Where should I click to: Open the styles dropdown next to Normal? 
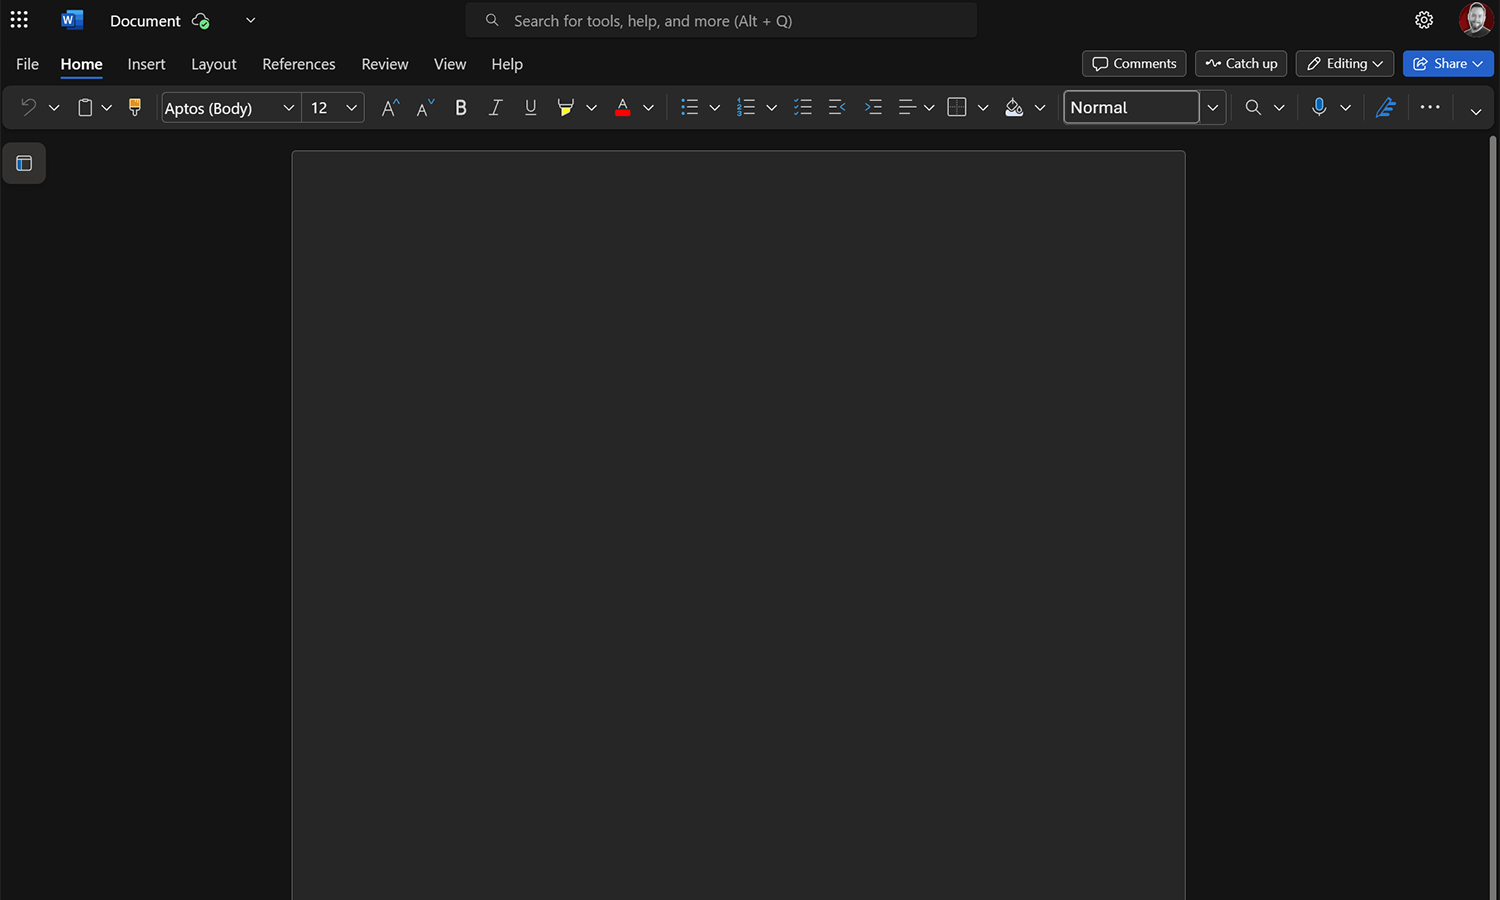[x=1212, y=107]
